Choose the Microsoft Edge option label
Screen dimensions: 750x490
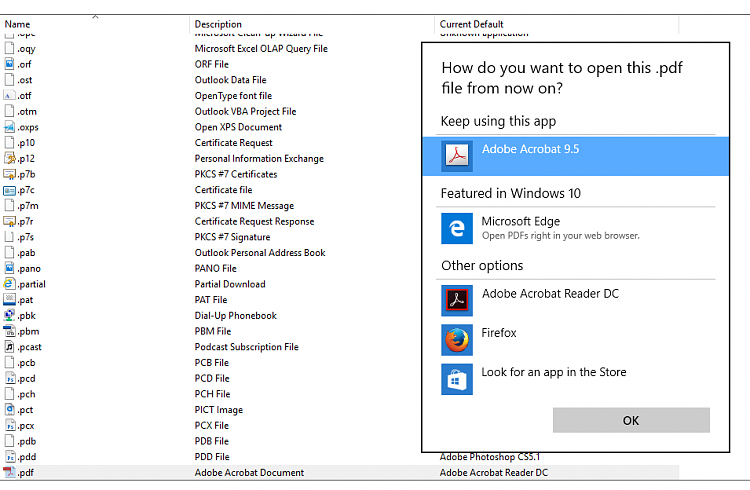click(520, 221)
